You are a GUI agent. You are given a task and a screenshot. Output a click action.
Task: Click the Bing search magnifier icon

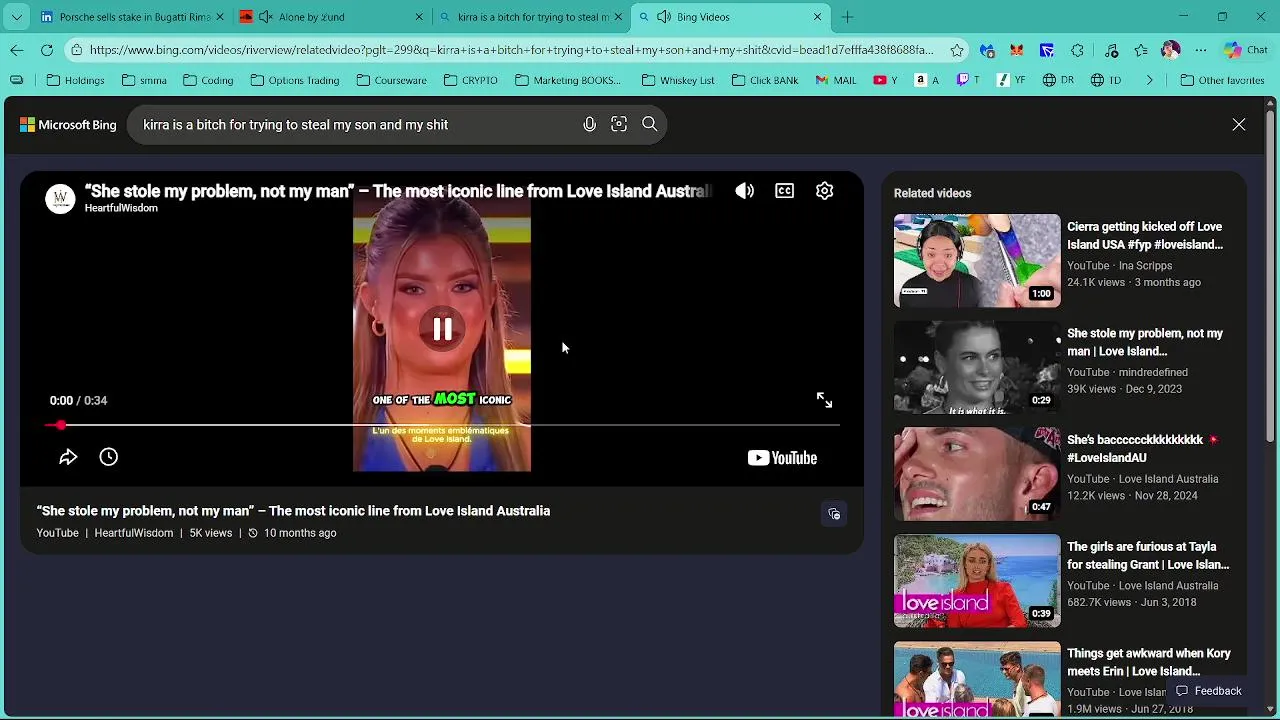tap(650, 125)
